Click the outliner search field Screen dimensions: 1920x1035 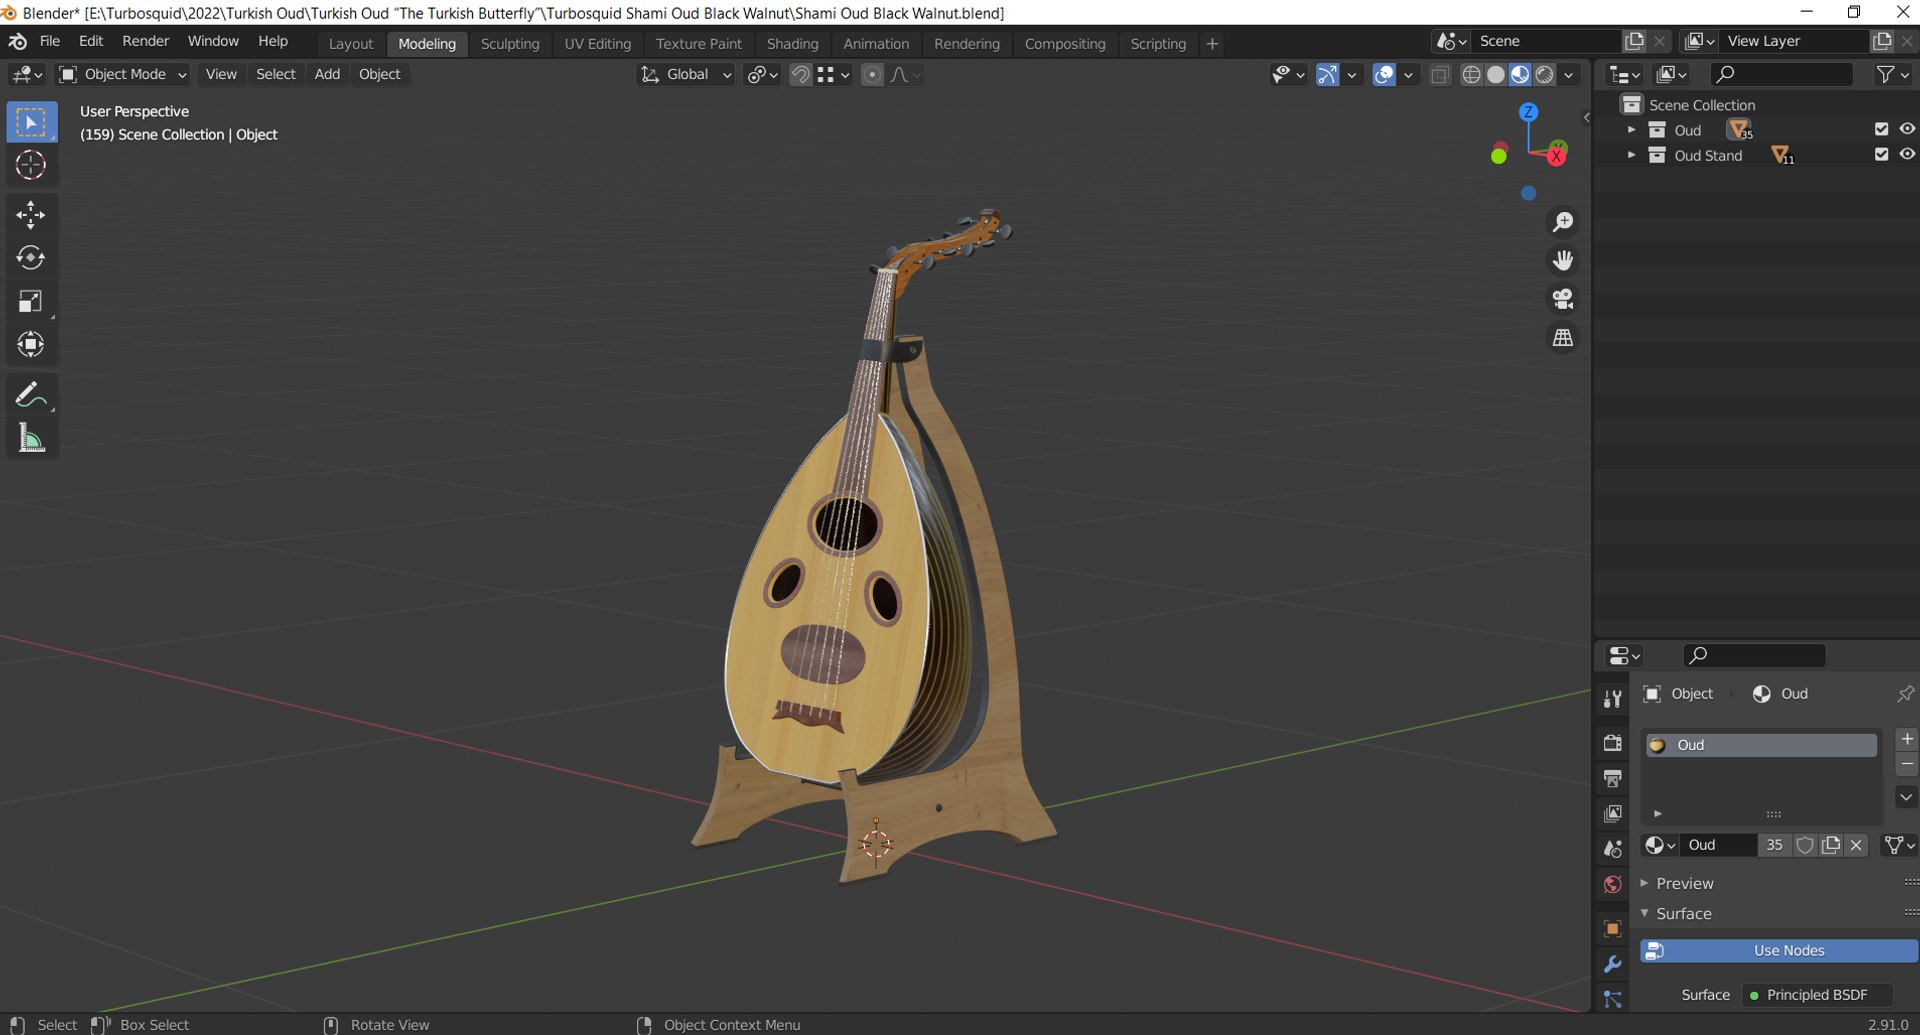[1781, 74]
